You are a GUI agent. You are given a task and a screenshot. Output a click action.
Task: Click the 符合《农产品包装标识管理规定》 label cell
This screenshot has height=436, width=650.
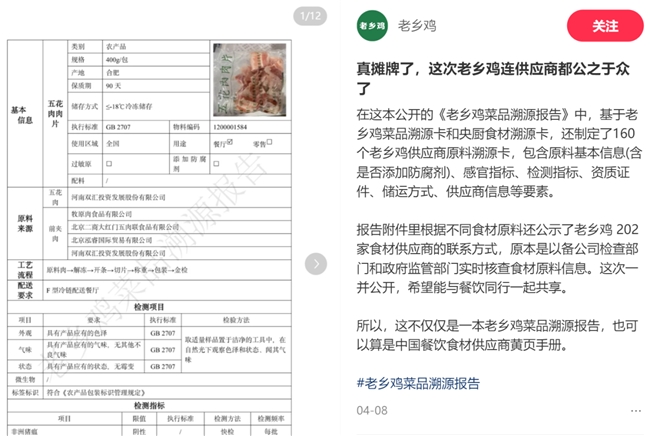[167, 392]
